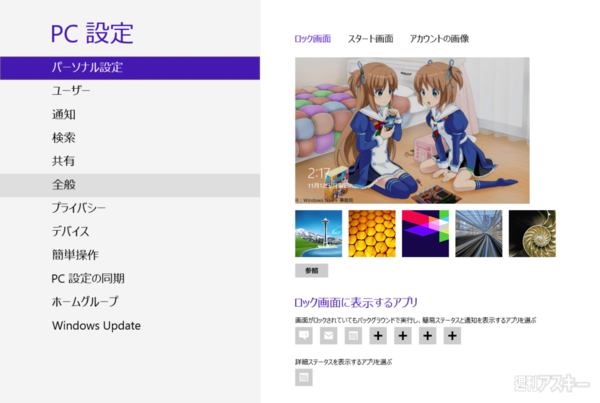600x403 pixels.
Task: Choose detailed status app under 詳細ステータス
Action: [x=304, y=377]
